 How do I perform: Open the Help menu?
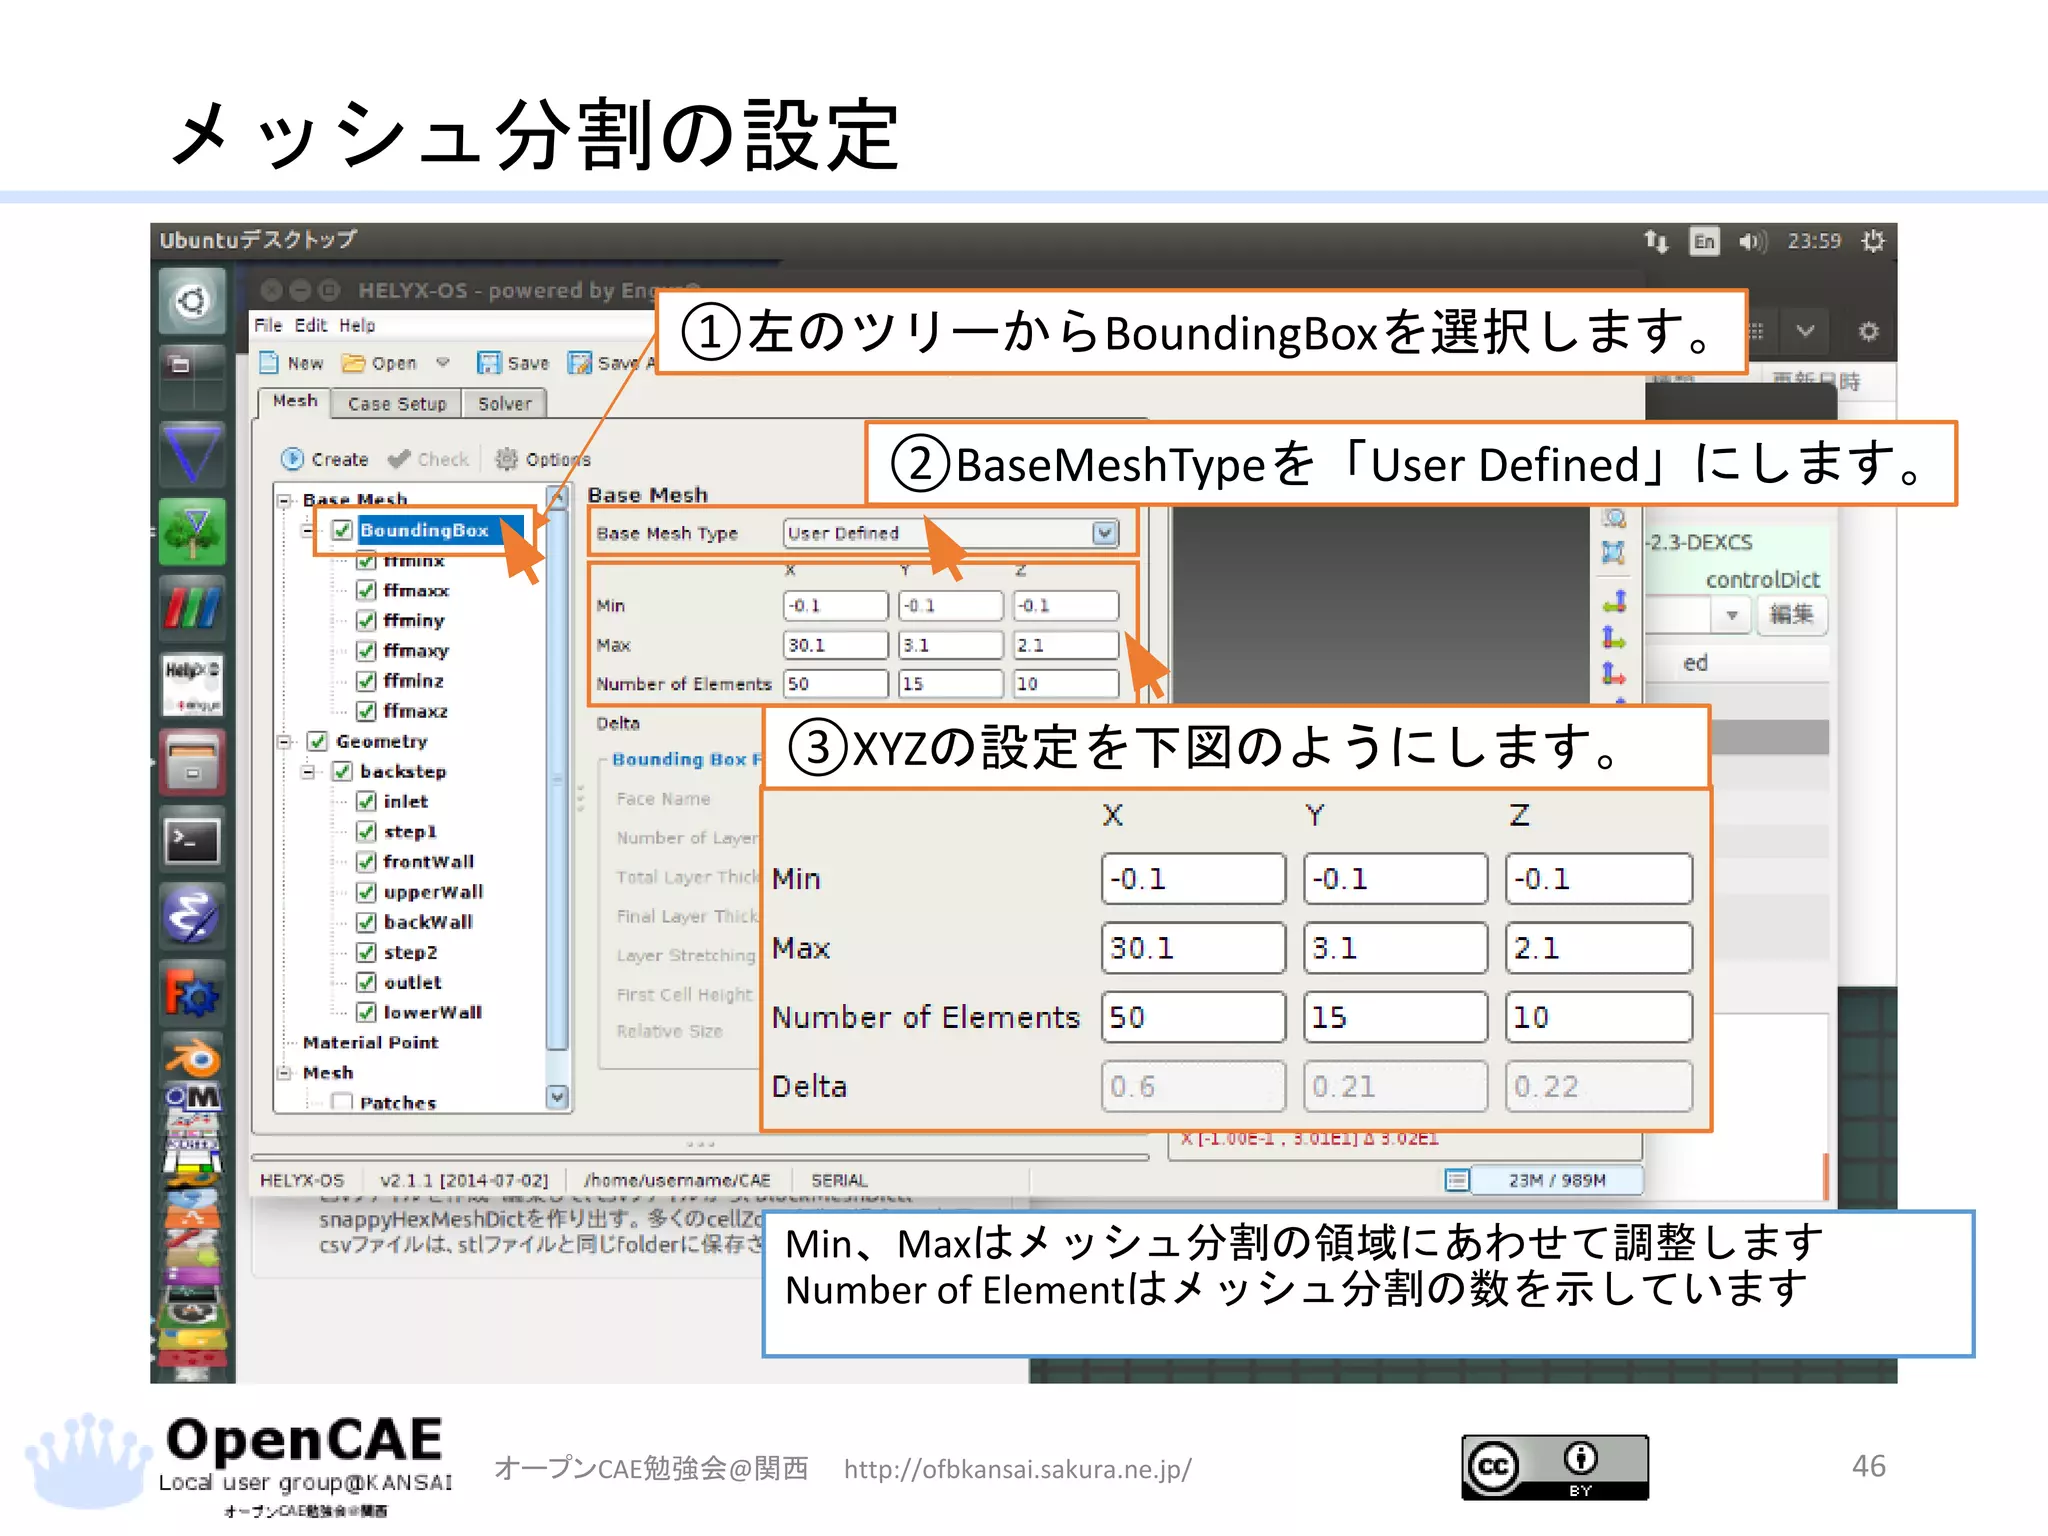tap(357, 325)
